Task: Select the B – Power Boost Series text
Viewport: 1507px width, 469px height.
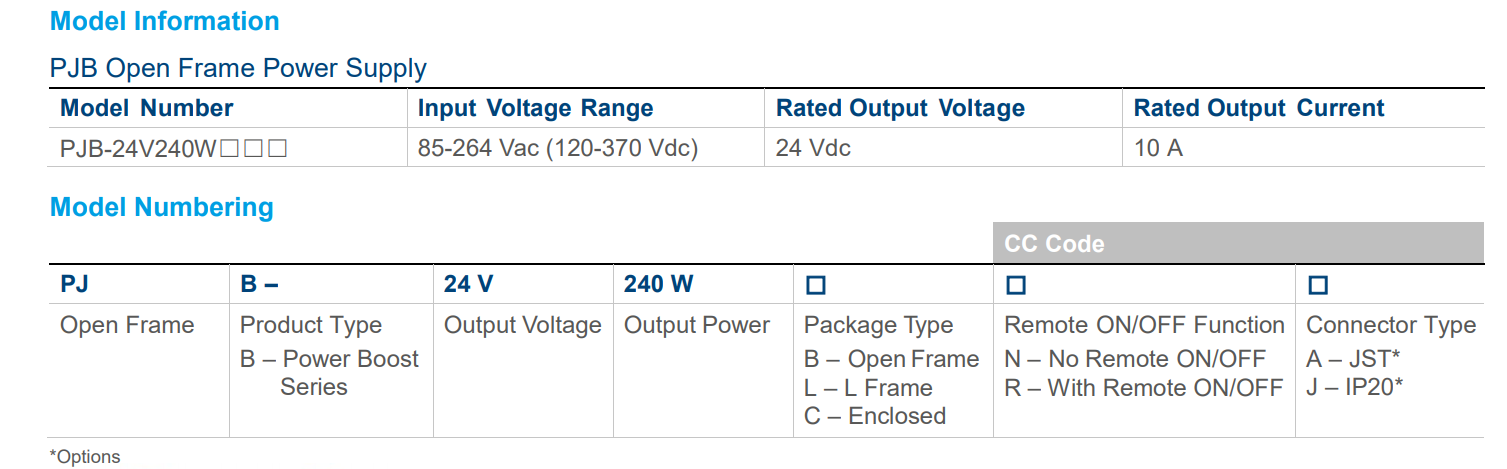Action: pos(329,373)
